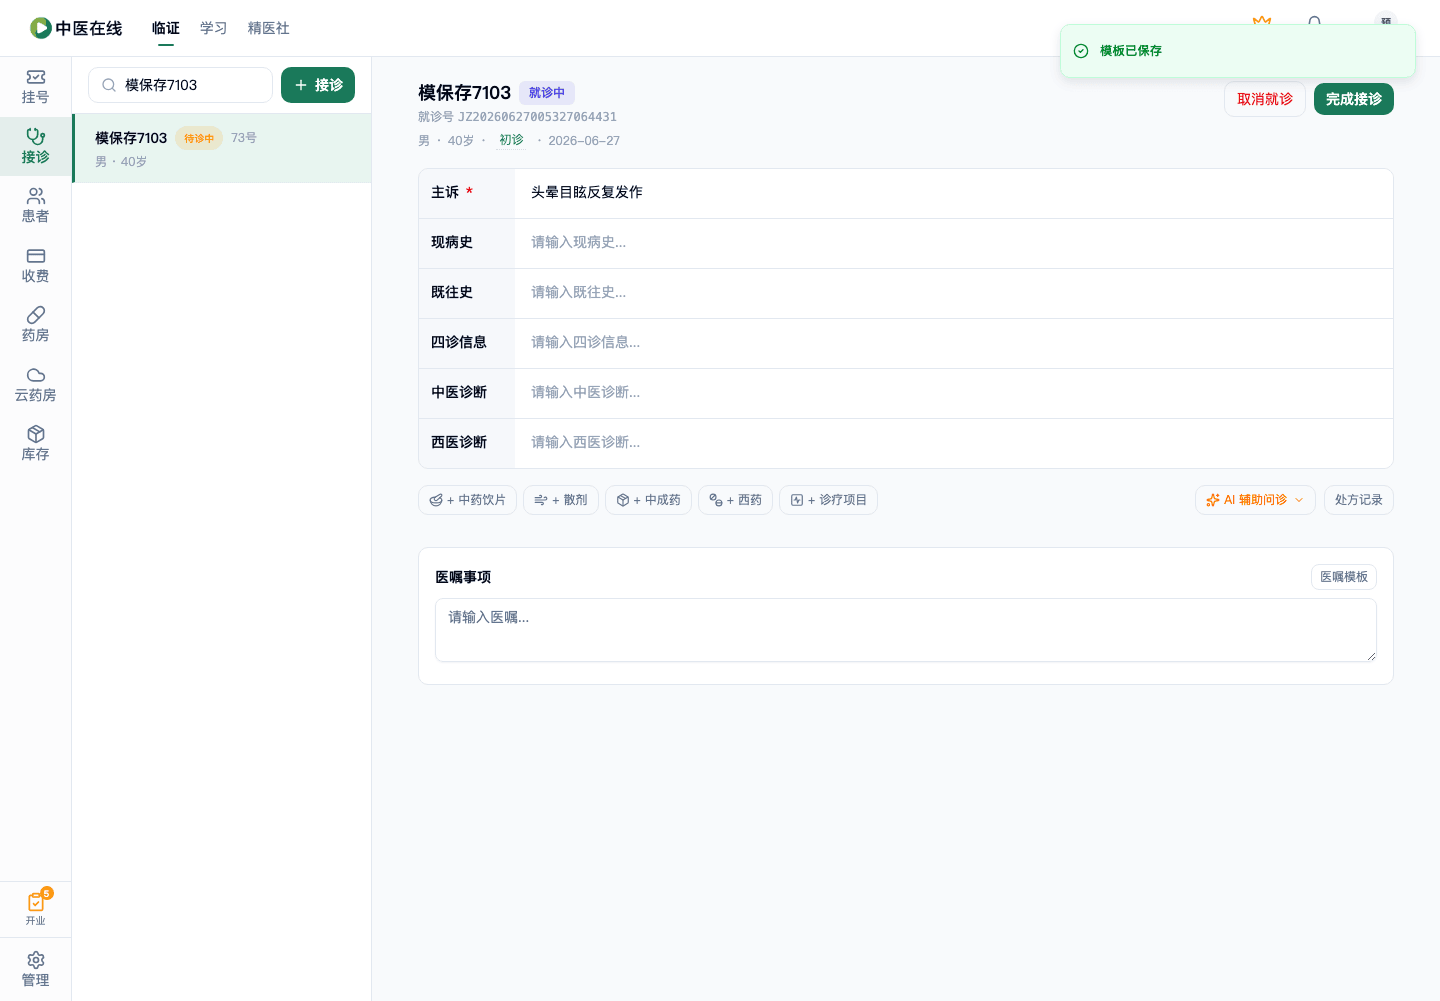Open the 库存 inventory sidebar icon

[x=36, y=434]
